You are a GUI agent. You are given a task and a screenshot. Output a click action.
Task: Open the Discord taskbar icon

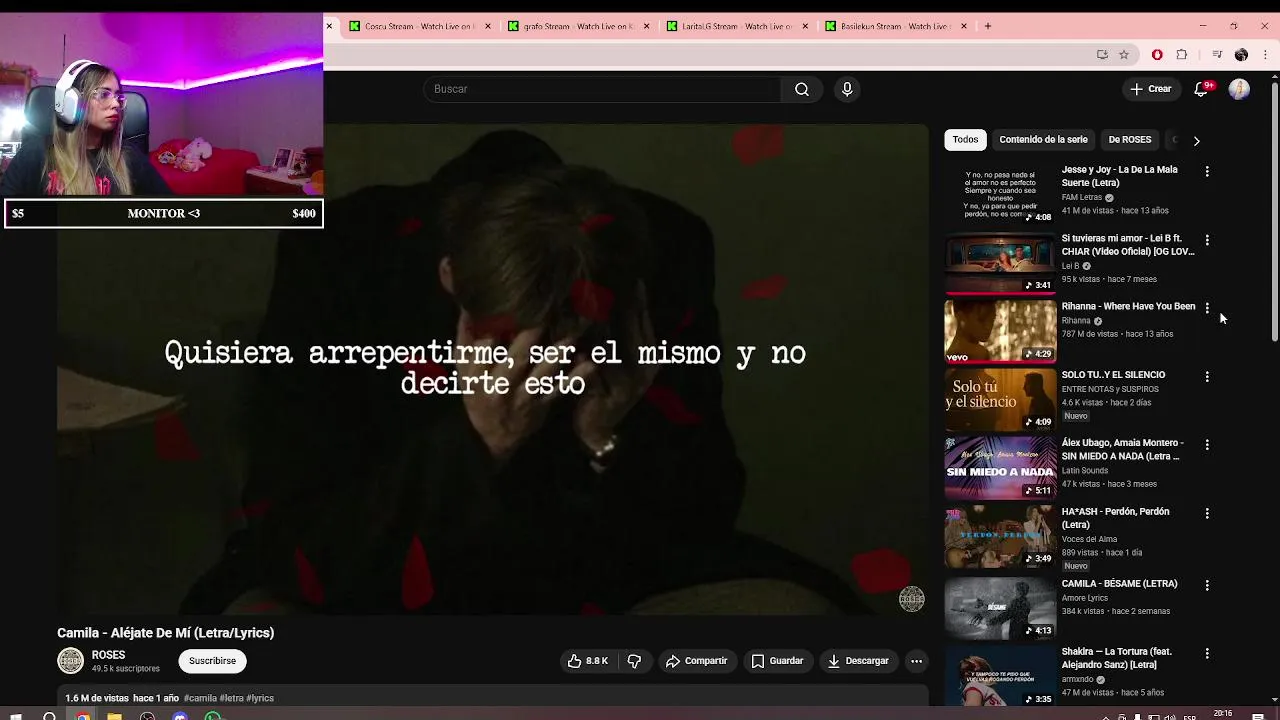(x=180, y=715)
